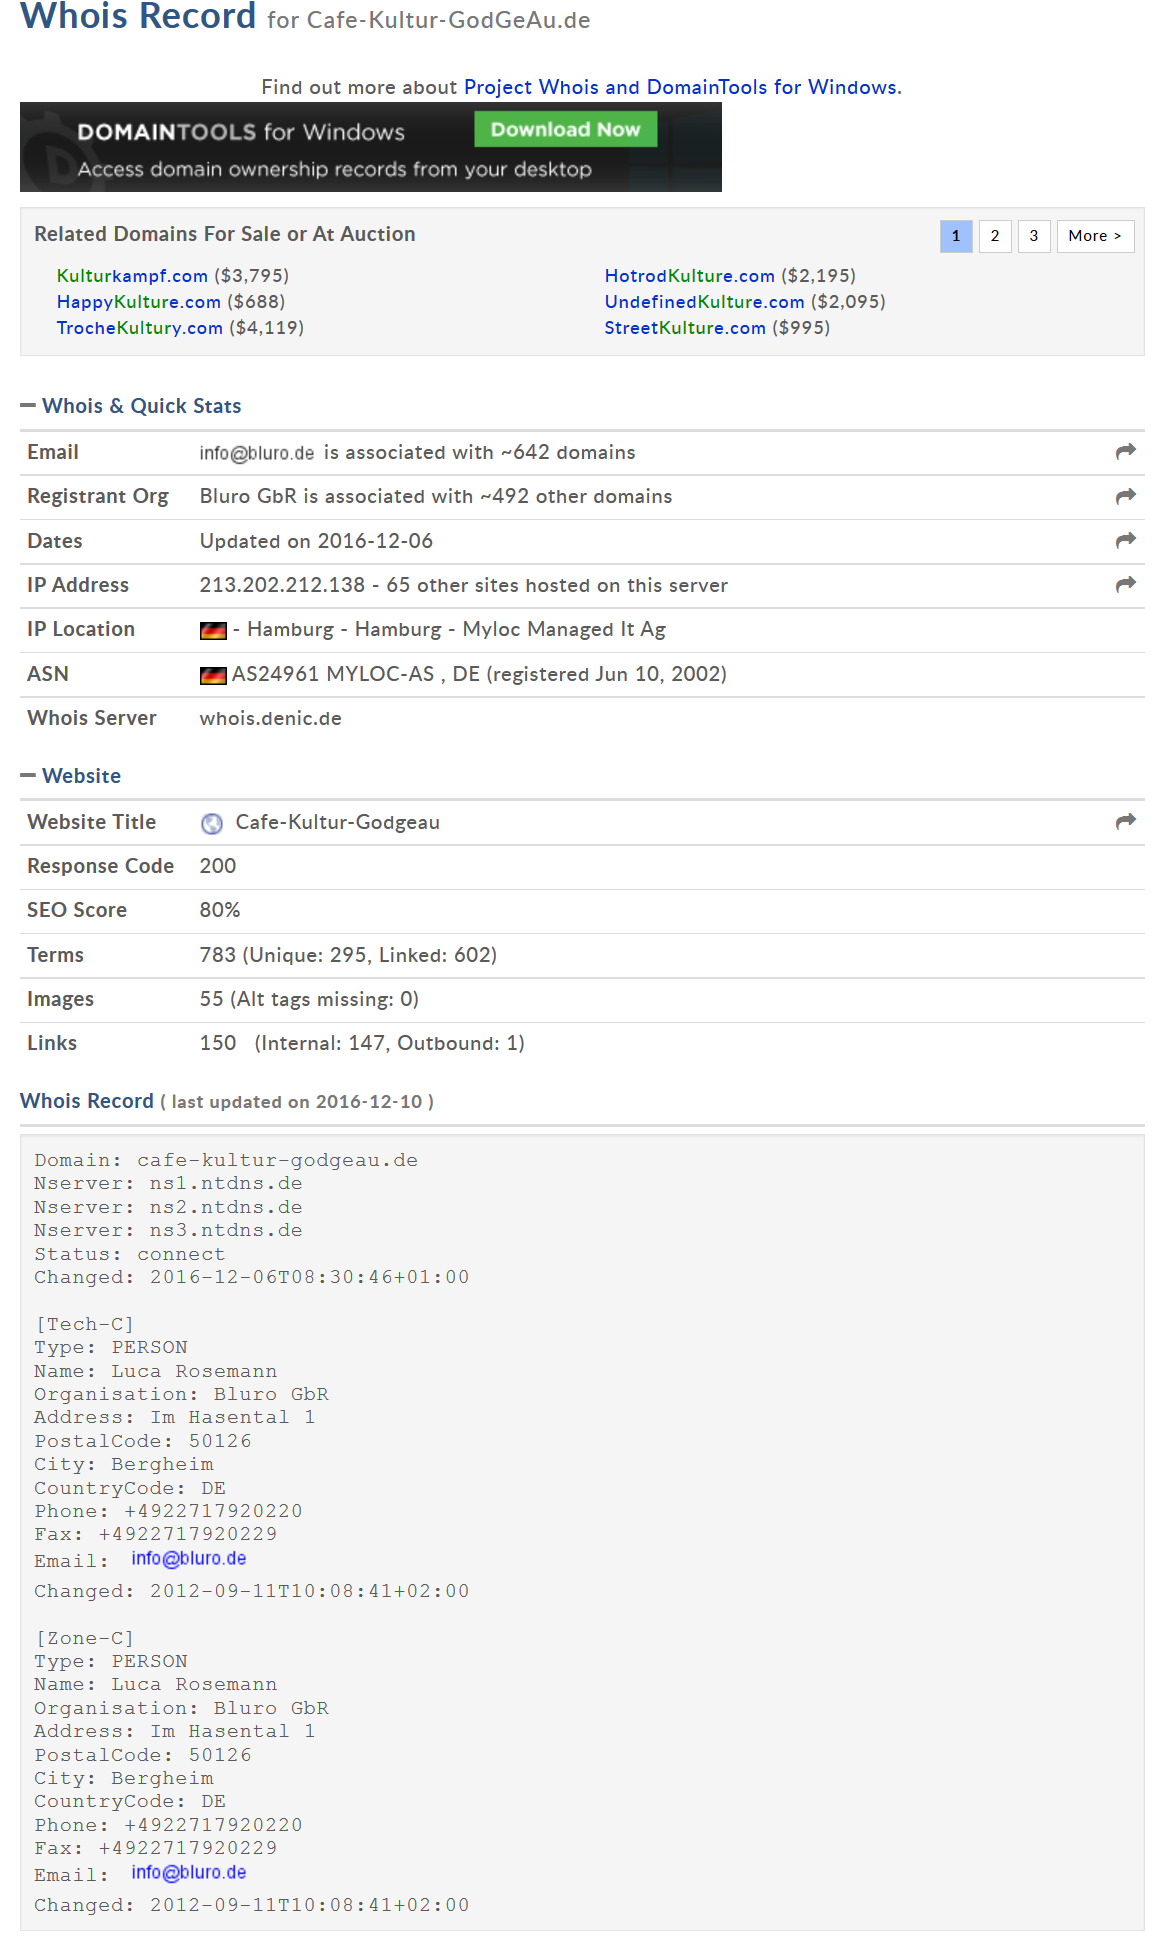This screenshot has width=1170, height=1949.
Task: Click the whois.denic.de server value
Action: [270, 718]
